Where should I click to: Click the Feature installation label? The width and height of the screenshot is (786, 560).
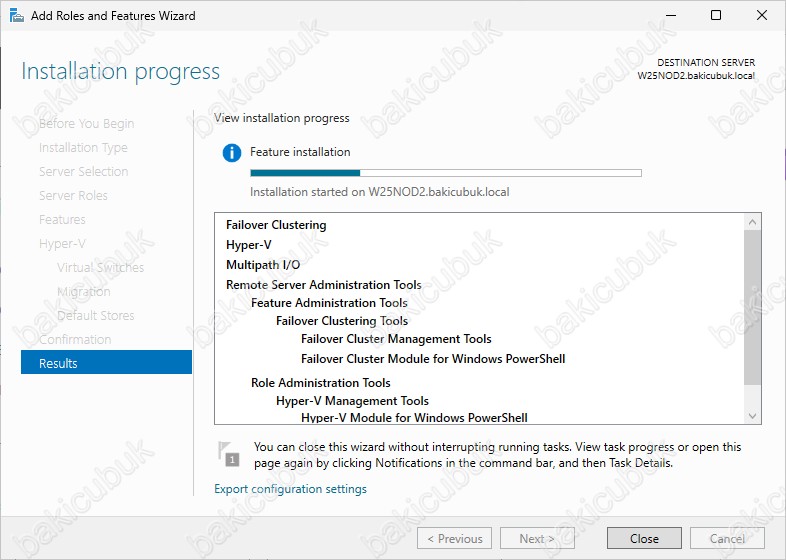point(300,152)
